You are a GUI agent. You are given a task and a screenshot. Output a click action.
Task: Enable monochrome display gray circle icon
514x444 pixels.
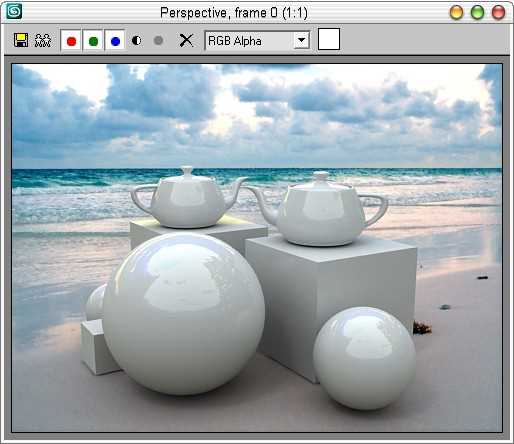point(158,41)
